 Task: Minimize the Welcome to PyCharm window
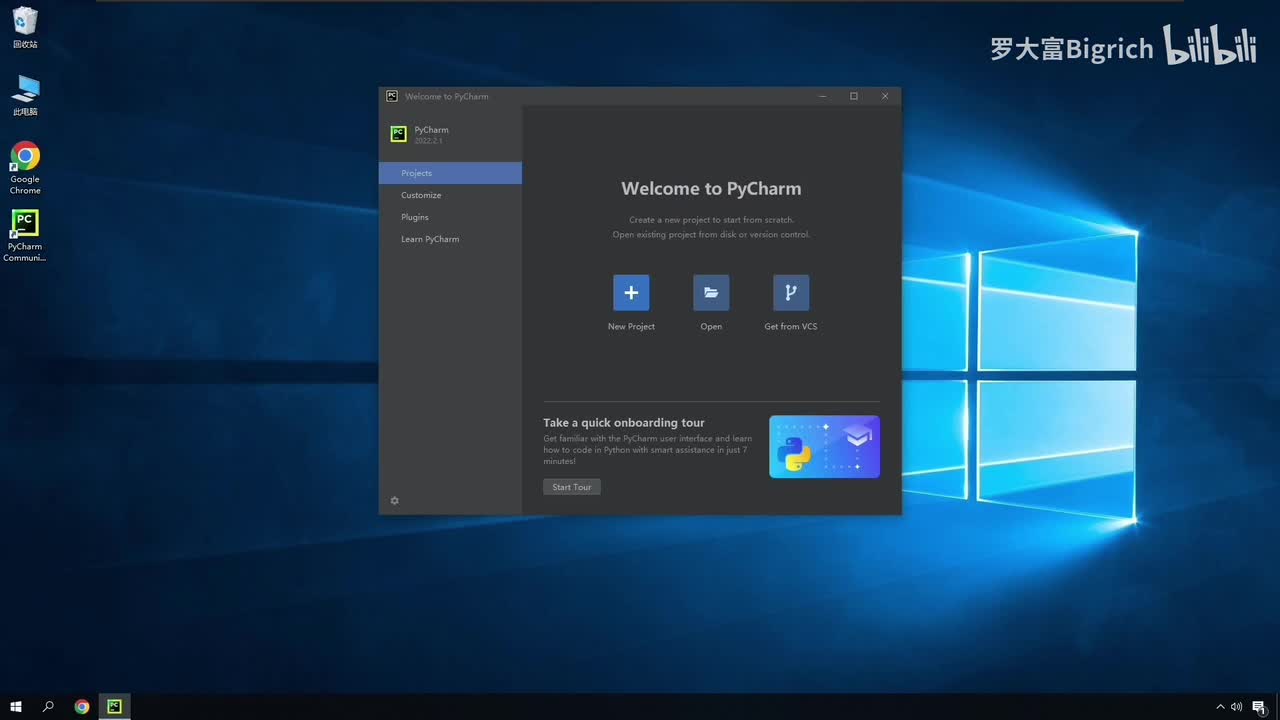coord(822,96)
